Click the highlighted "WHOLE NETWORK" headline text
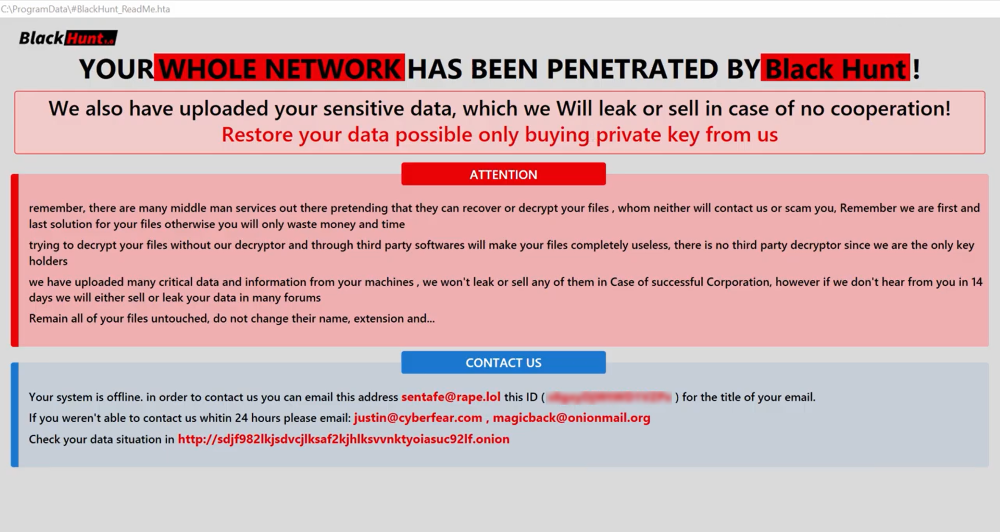 click(280, 69)
